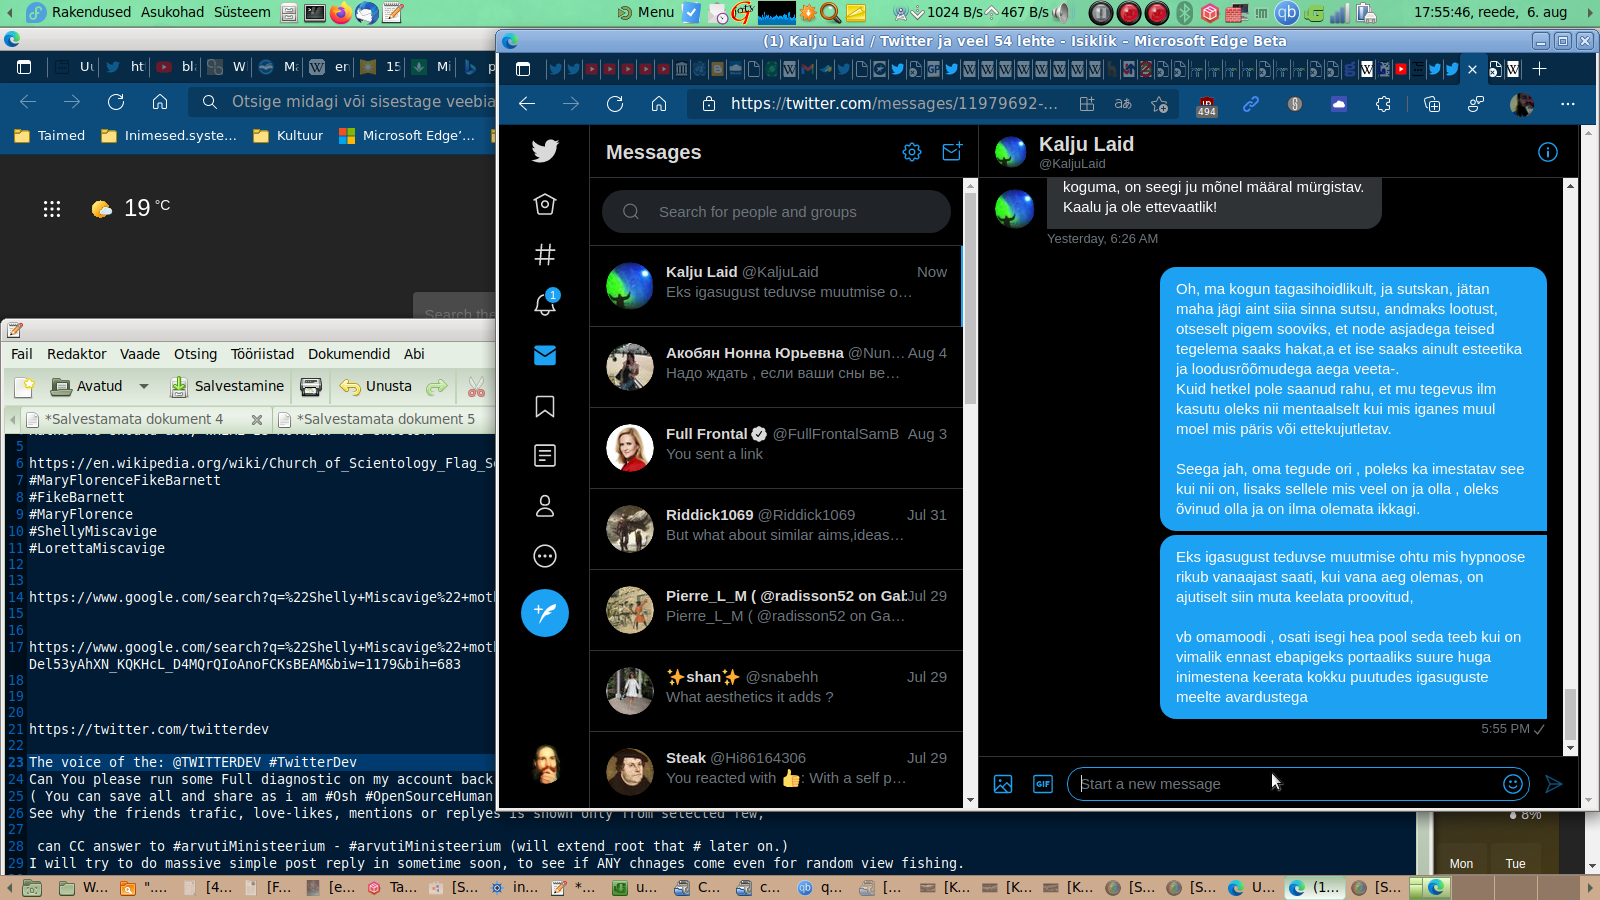Open the Akobyan Nonna Yurievna conversation
1600x900 pixels.
coord(776,367)
